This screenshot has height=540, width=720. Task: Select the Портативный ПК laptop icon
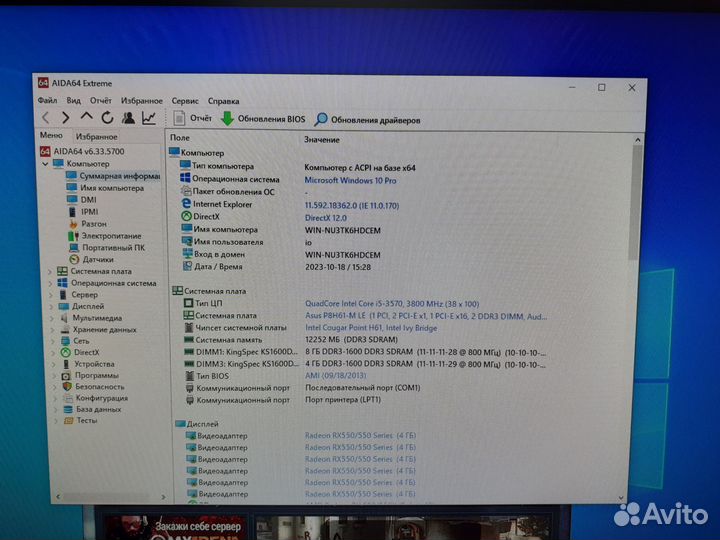click(x=73, y=248)
